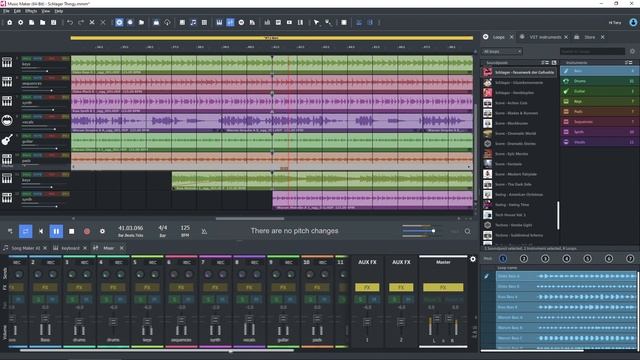Close the Mixer tab
This screenshot has height=360, width=640.
tap(121, 248)
